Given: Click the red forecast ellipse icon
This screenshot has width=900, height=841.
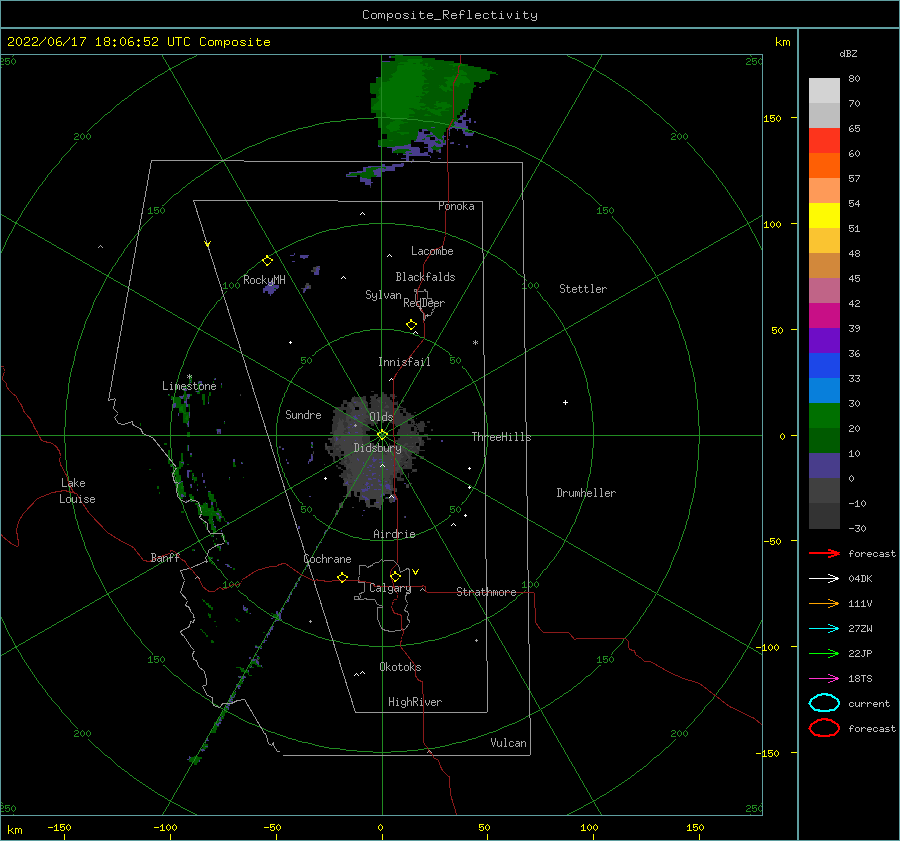Looking at the screenshot, I should [824, 728].
